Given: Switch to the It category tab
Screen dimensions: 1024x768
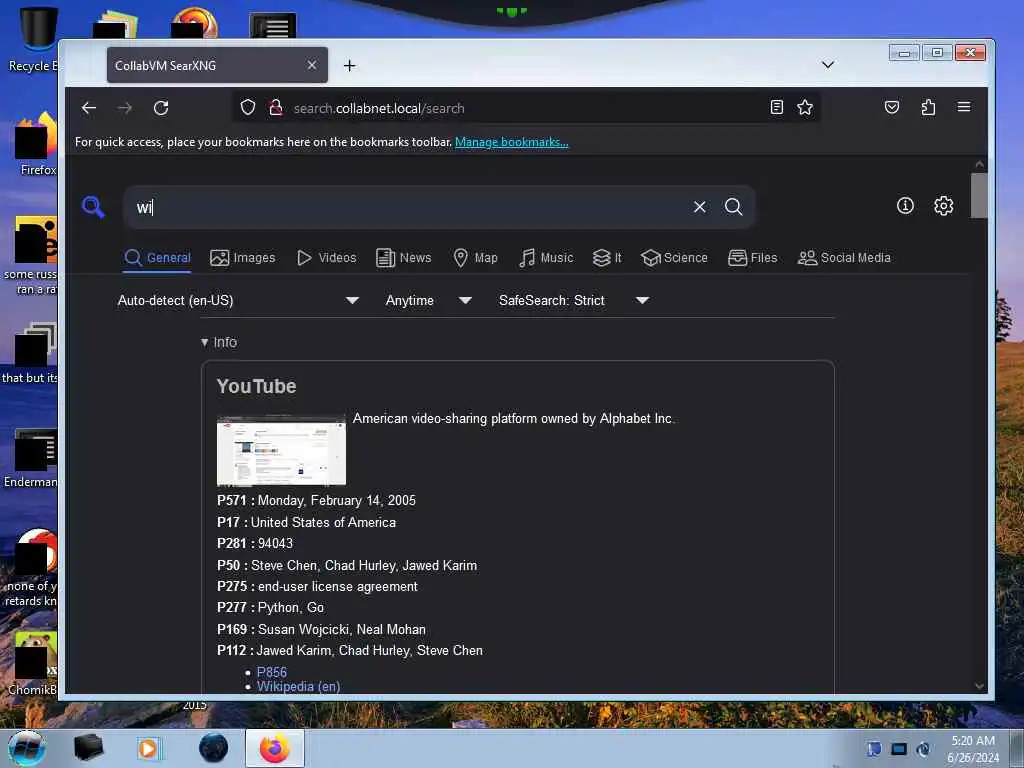Looking at the screenshot, I should tap(607, 258).
